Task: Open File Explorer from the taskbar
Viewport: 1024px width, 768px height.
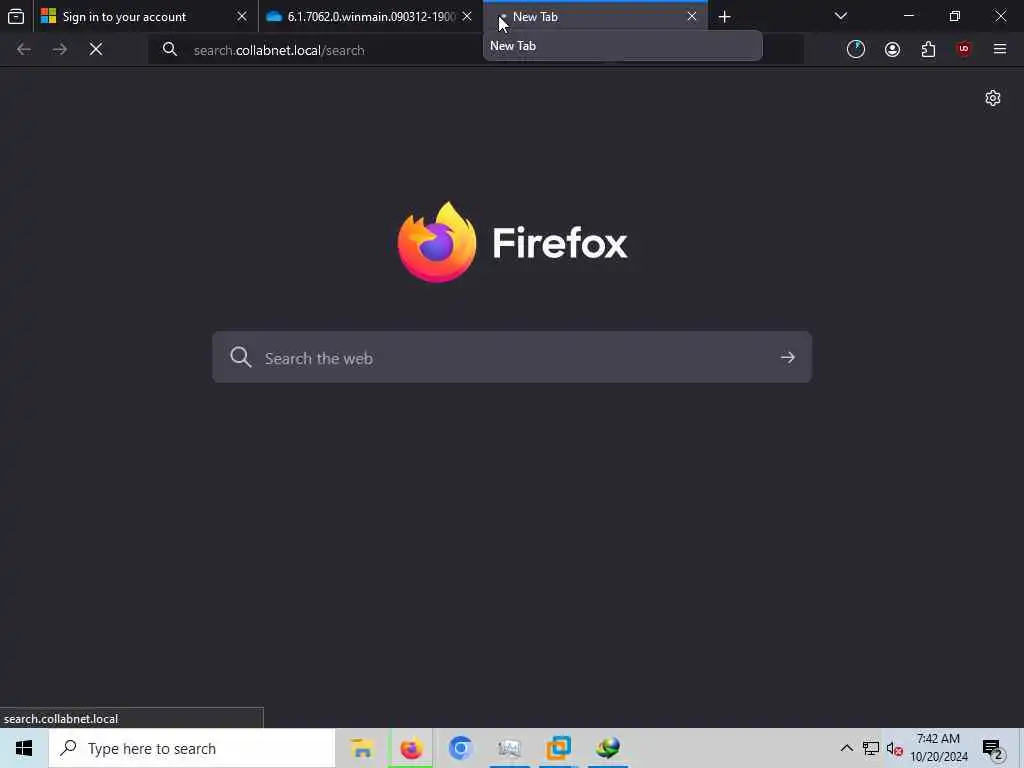Action: click(x=361, y=748)
